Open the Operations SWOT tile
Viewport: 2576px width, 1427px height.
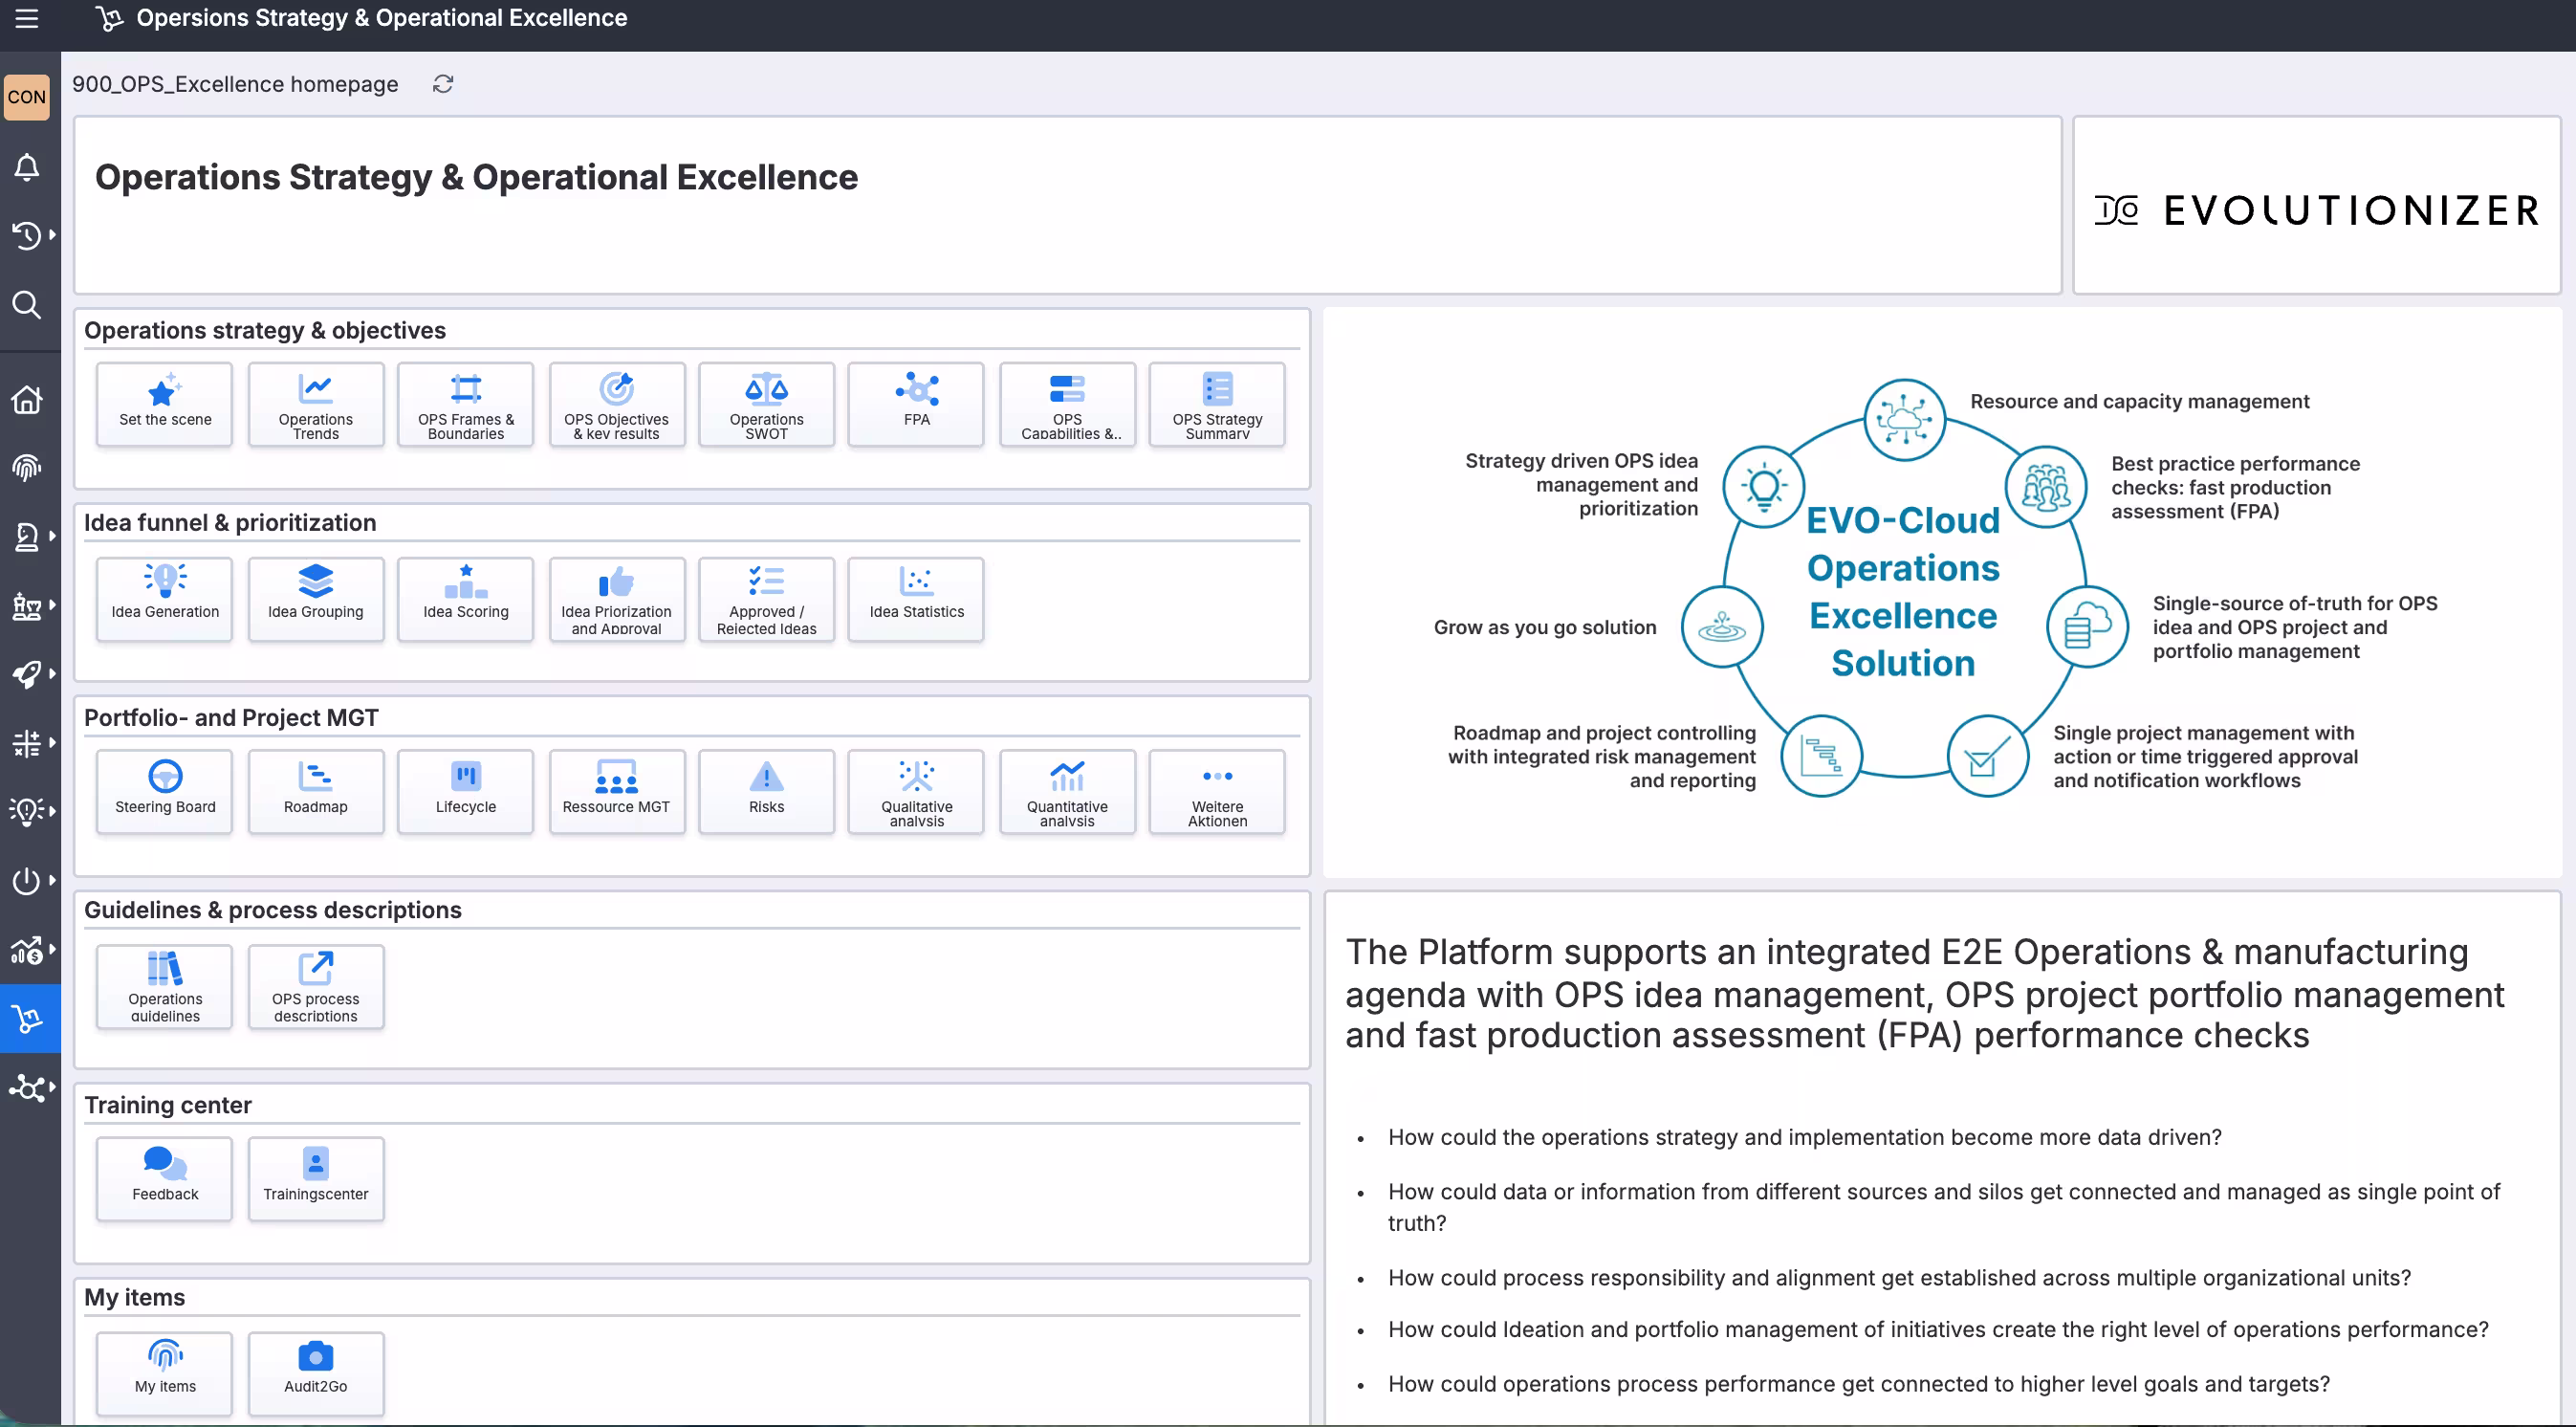click(x=766, y=404)
